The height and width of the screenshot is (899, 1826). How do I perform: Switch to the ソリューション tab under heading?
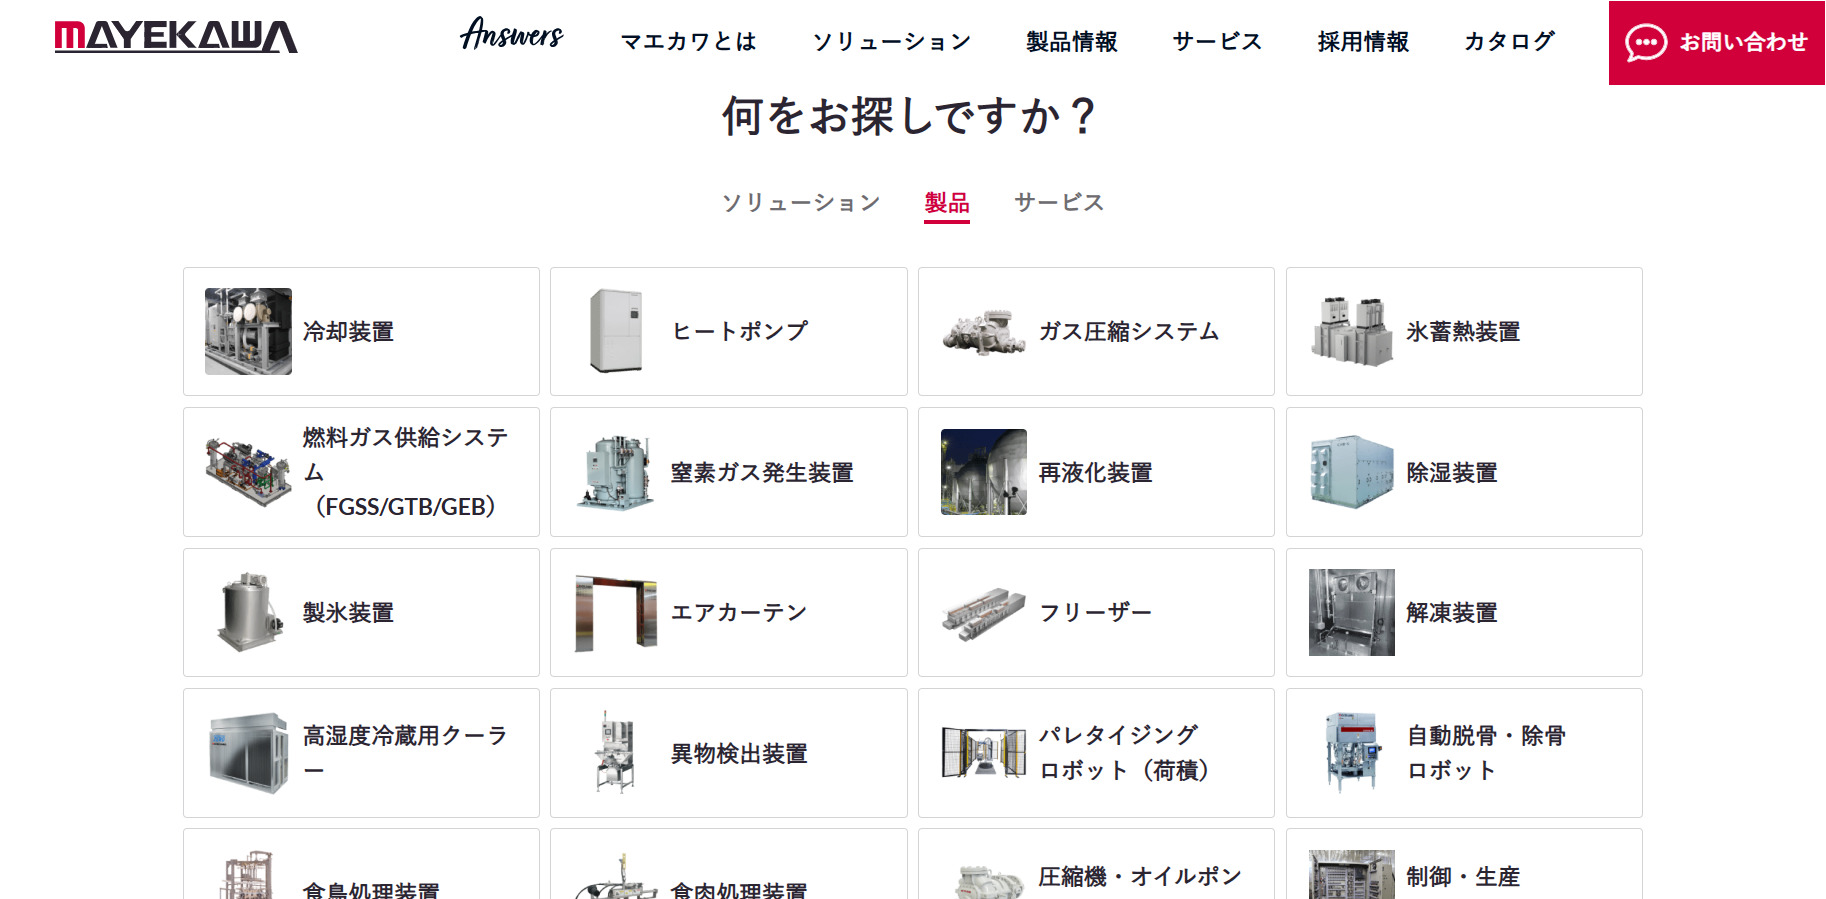click(801, 203)
